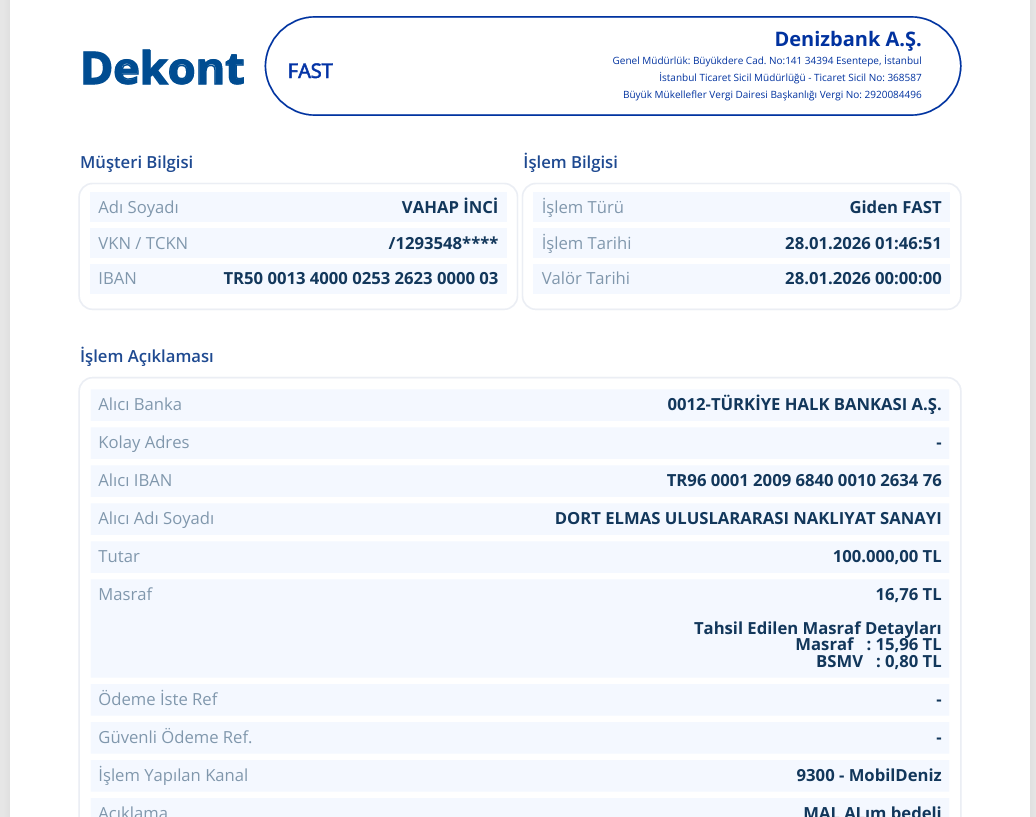This screenshot has width=1036, height=817.
Task: Click the Dekont title heading
Action: 163,68
